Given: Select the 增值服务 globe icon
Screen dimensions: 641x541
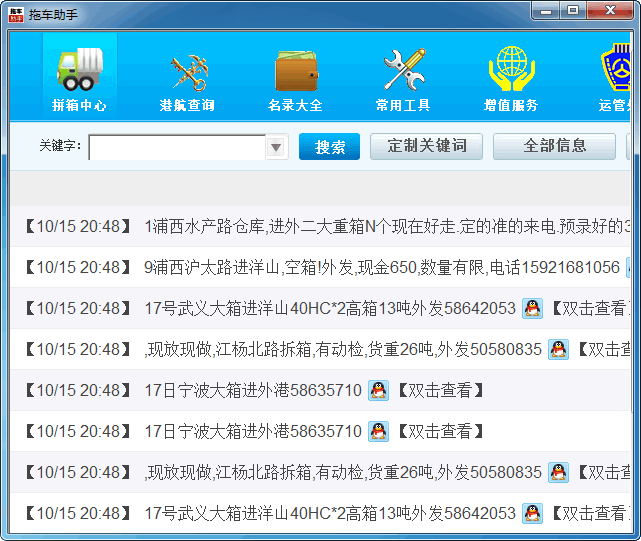Looking at the screenshot, I should coord(511,68).
